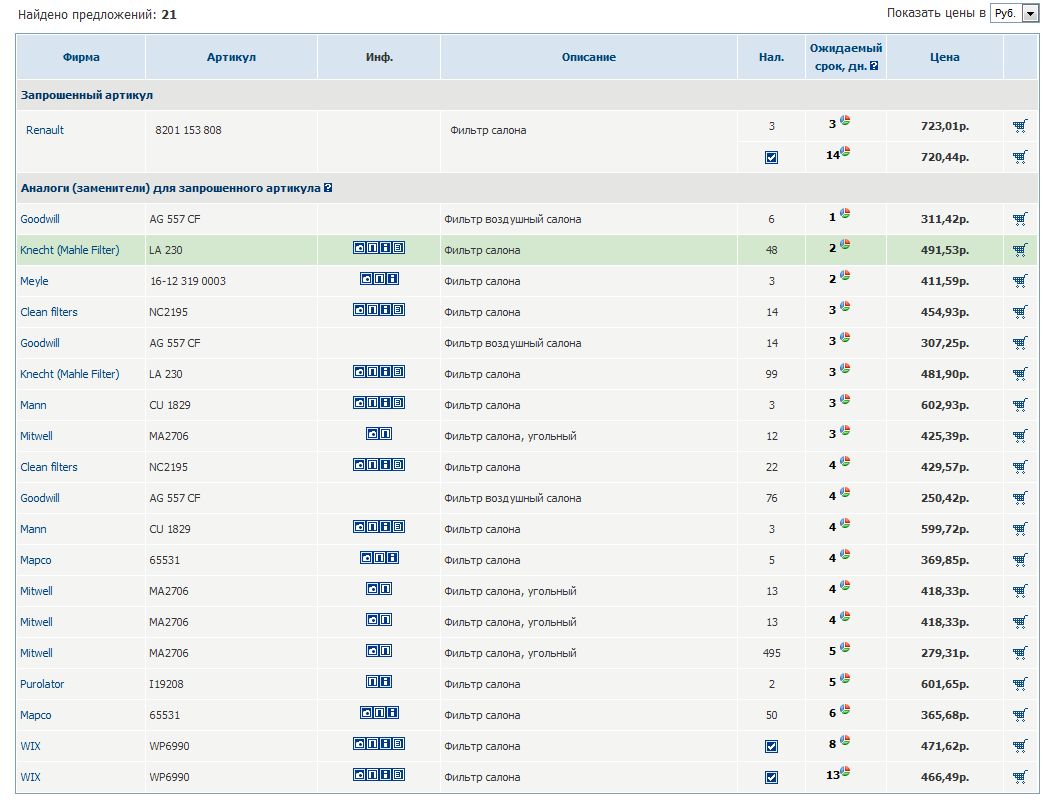This screenshot has width=1043, height=806.
Task: Click delivery statistics pie icon for Goodwill 311,42р.
Action: tap(845, 213)
